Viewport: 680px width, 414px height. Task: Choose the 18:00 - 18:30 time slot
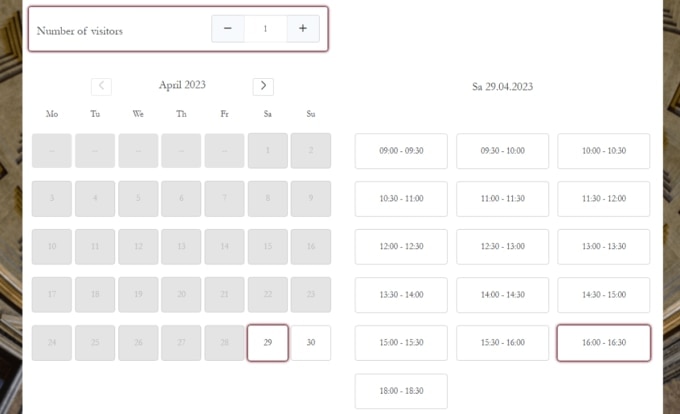[x=401, y=391]
